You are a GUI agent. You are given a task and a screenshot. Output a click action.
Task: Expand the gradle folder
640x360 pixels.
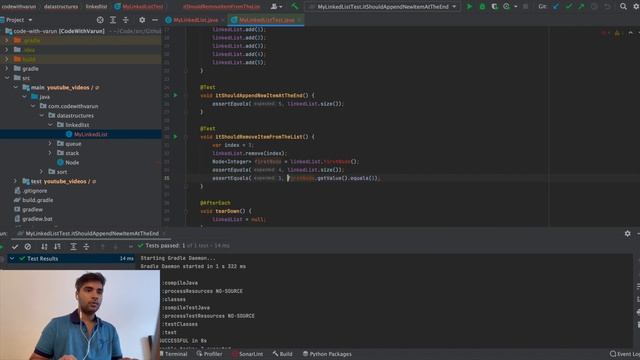7,69
